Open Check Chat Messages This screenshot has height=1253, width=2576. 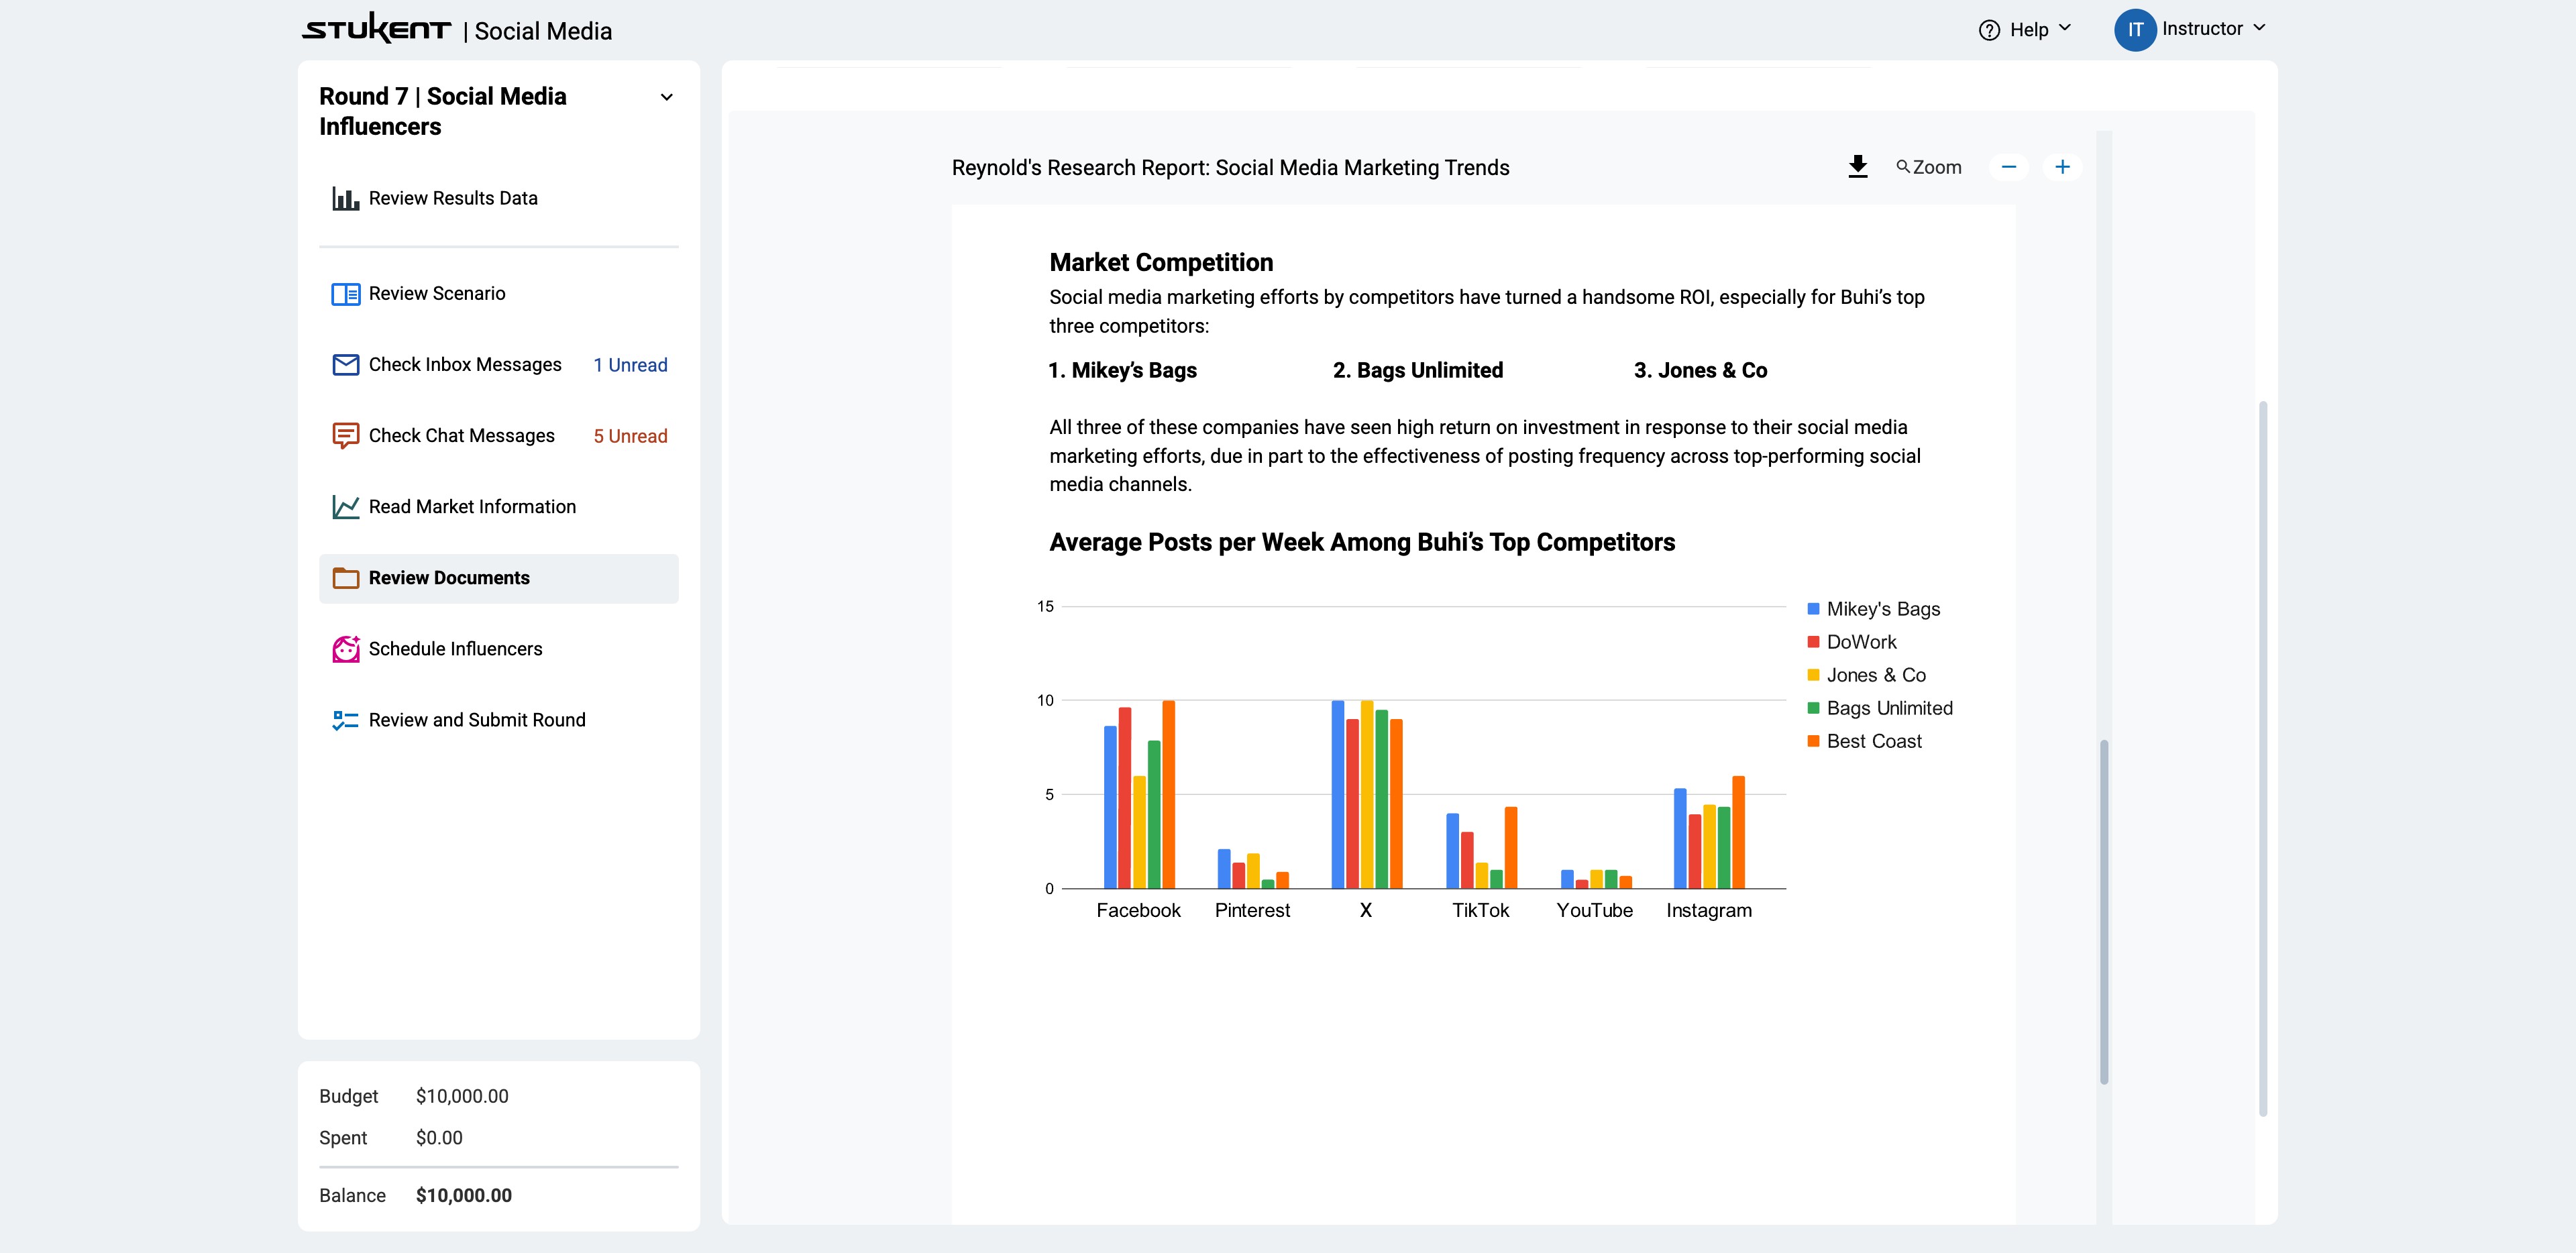(498, 436)
